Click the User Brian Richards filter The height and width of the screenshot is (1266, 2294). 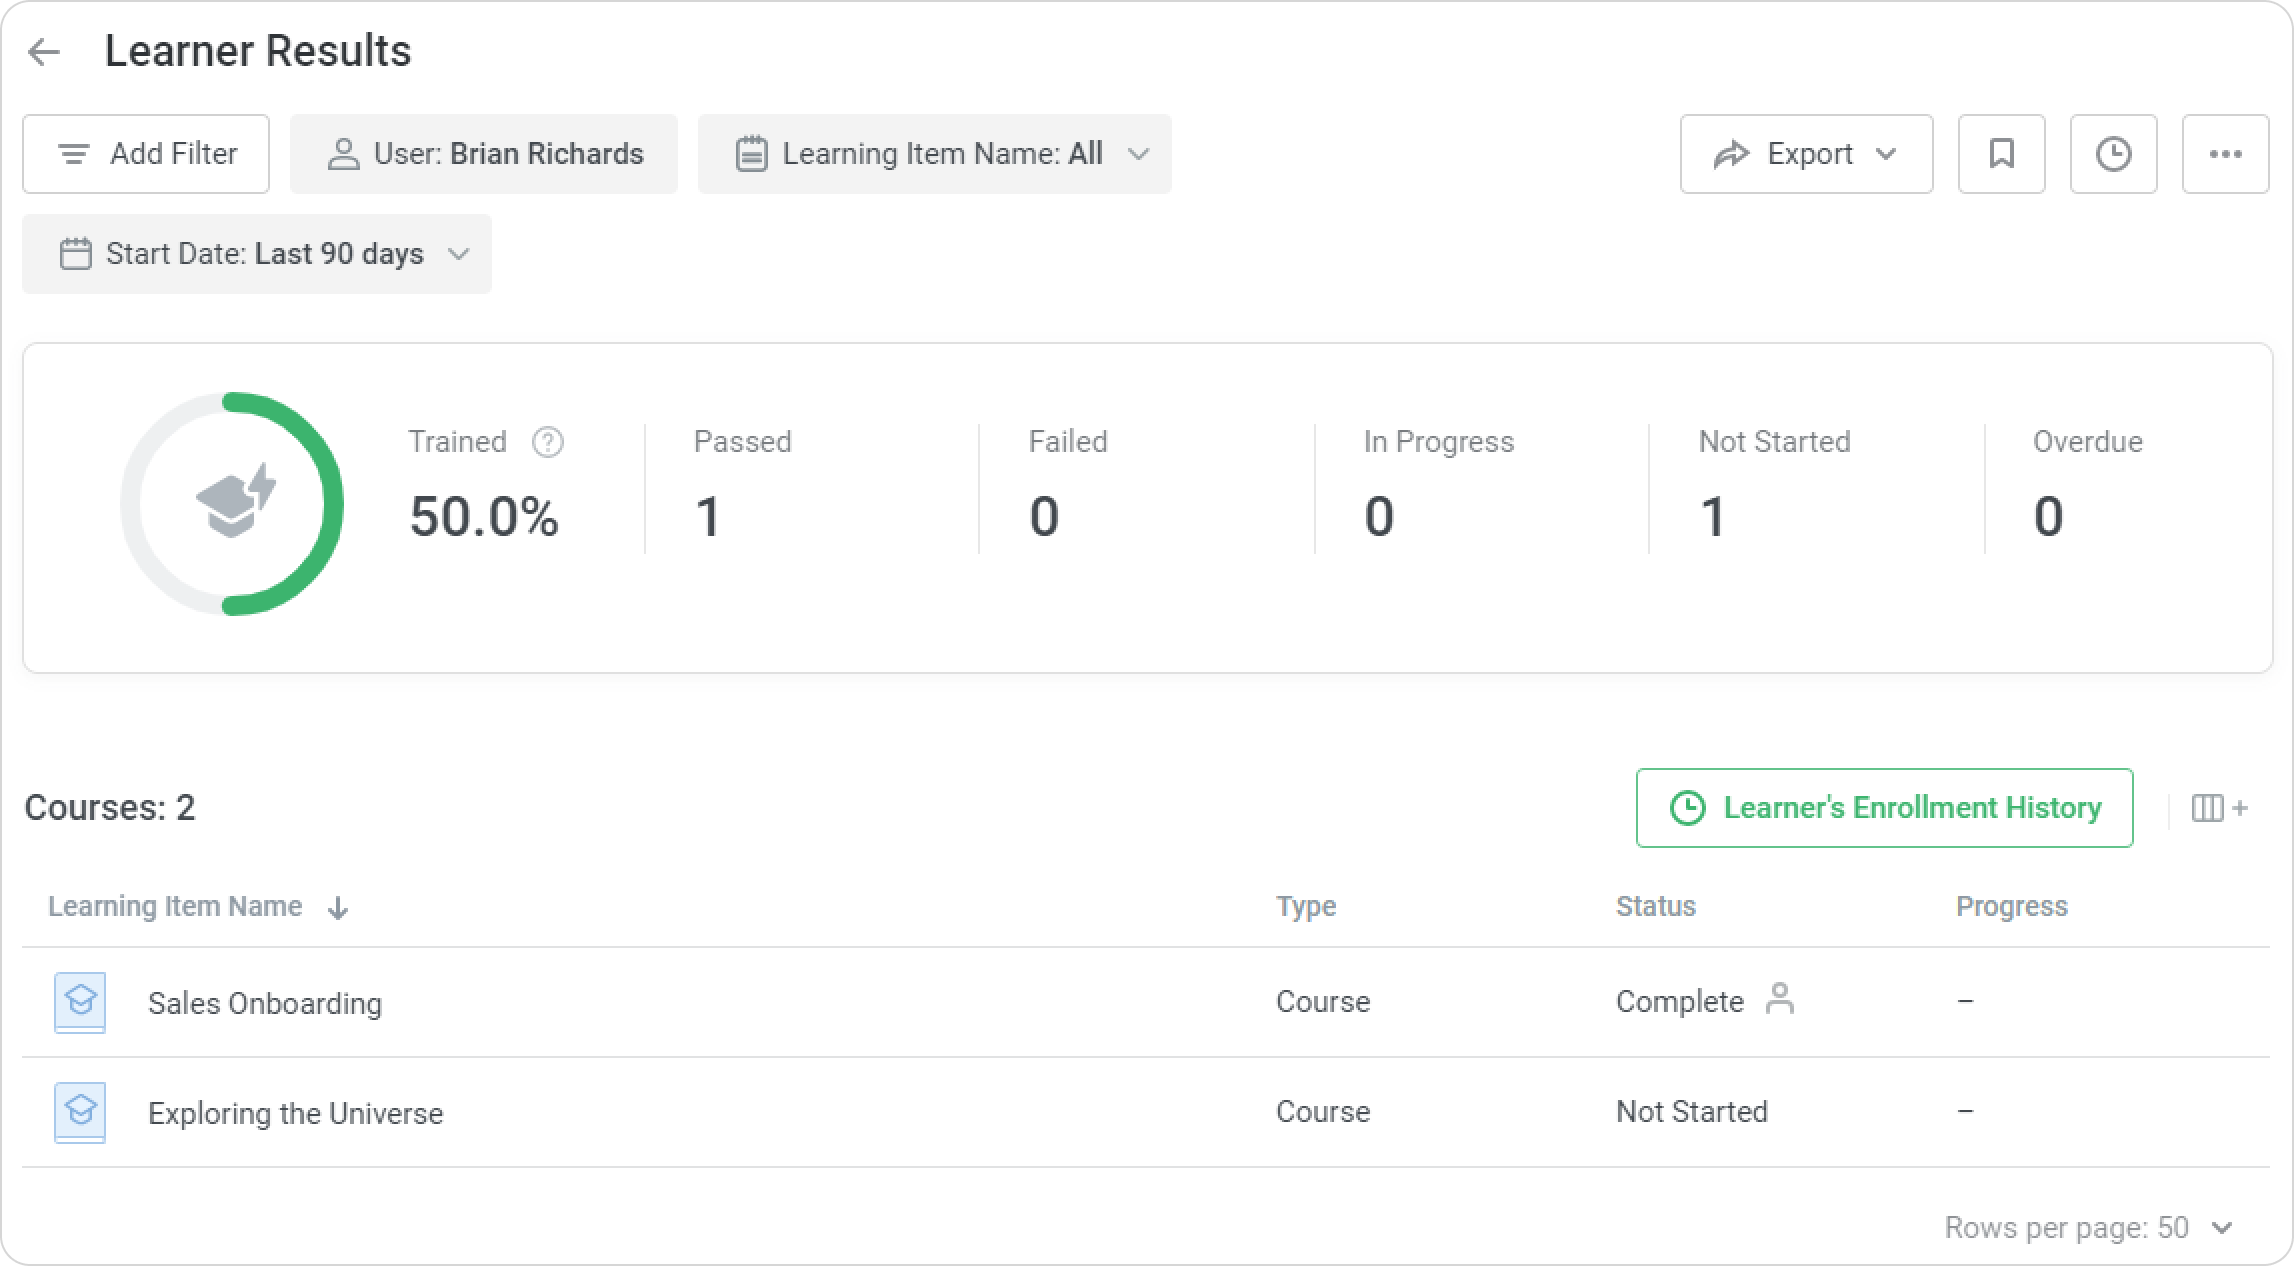click(484, 154)
